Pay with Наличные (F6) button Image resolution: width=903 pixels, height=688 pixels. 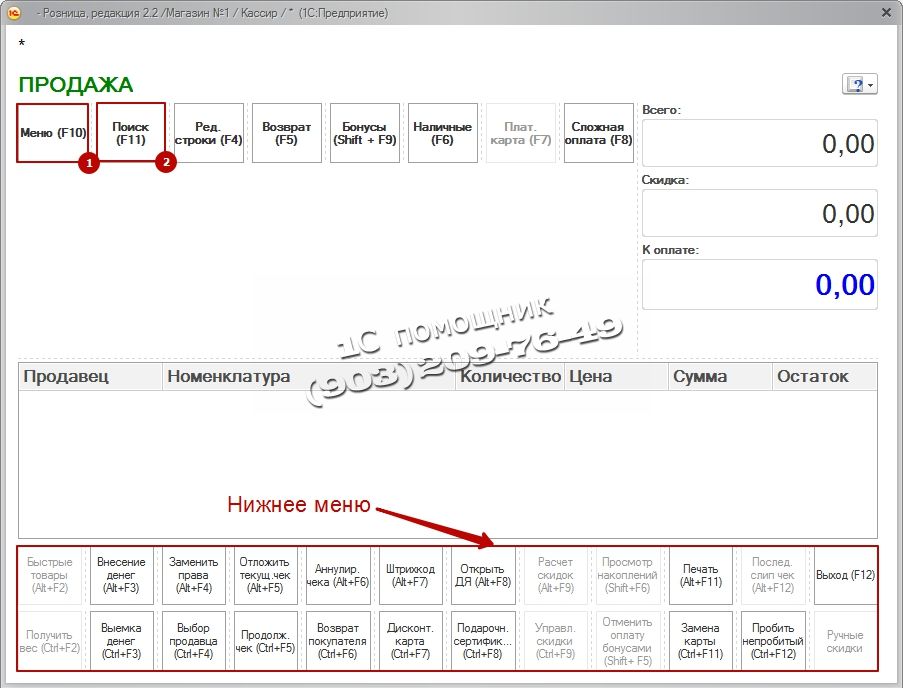(x=442, y=133)
